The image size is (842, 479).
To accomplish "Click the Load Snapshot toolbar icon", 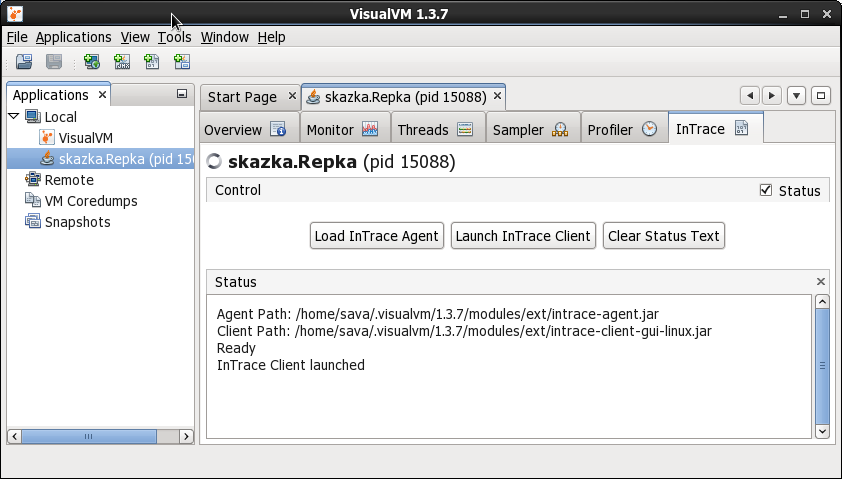I will tap(24, 62).
